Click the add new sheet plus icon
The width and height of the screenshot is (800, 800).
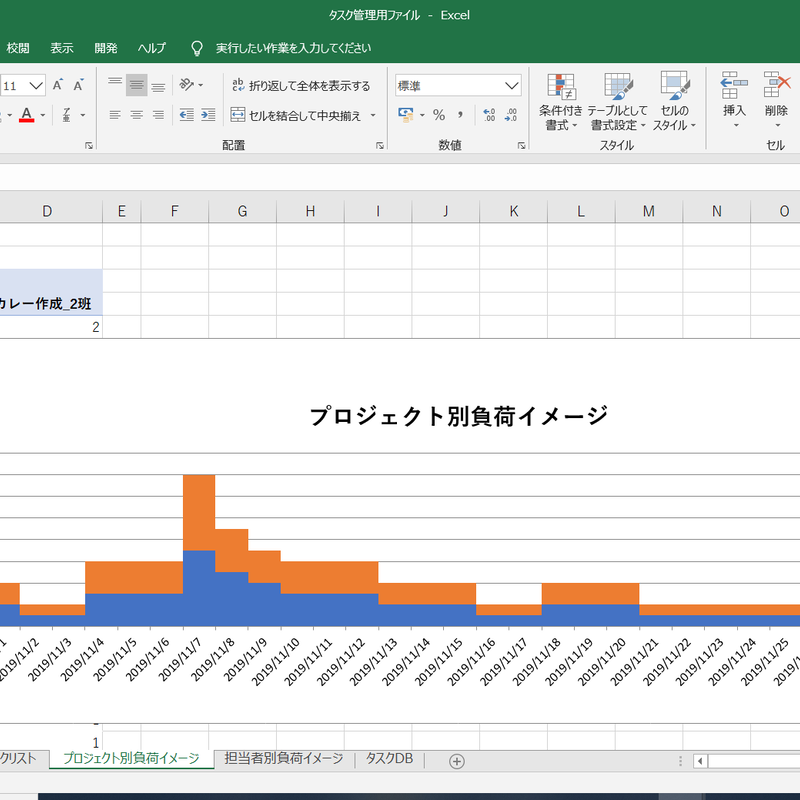pos(457,761)
